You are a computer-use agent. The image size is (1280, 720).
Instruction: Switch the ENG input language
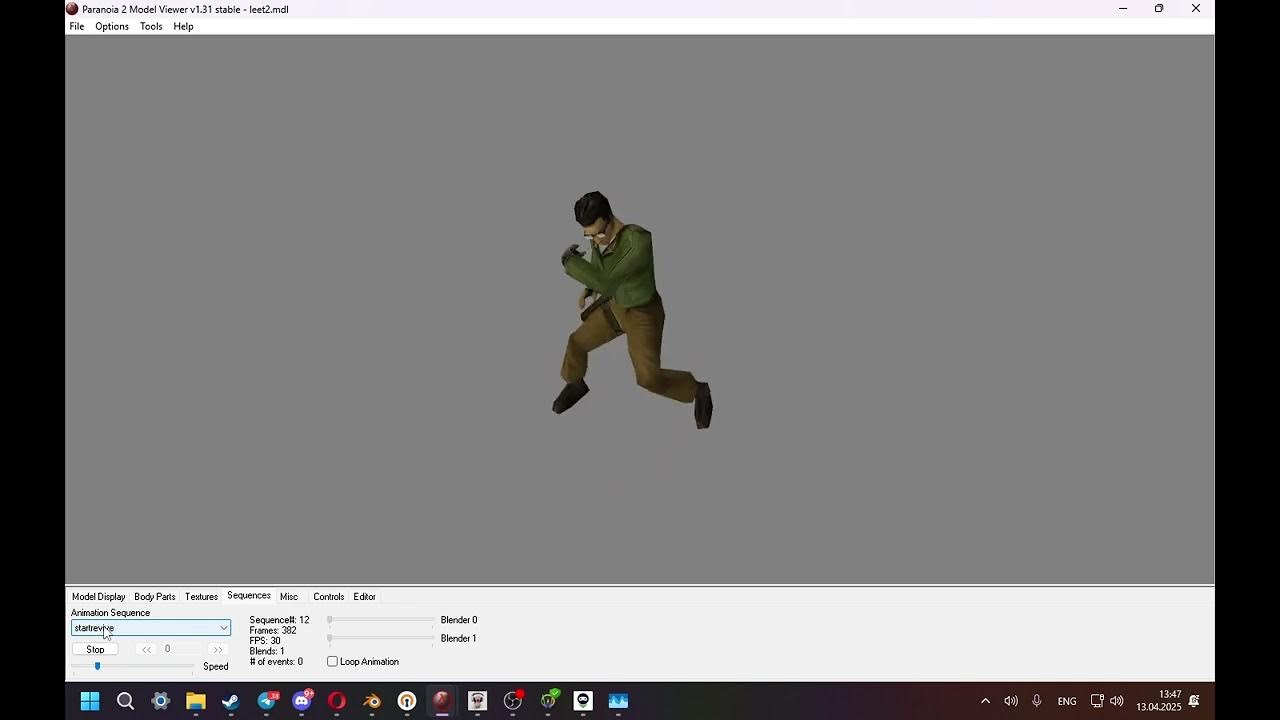(1067, 701)
